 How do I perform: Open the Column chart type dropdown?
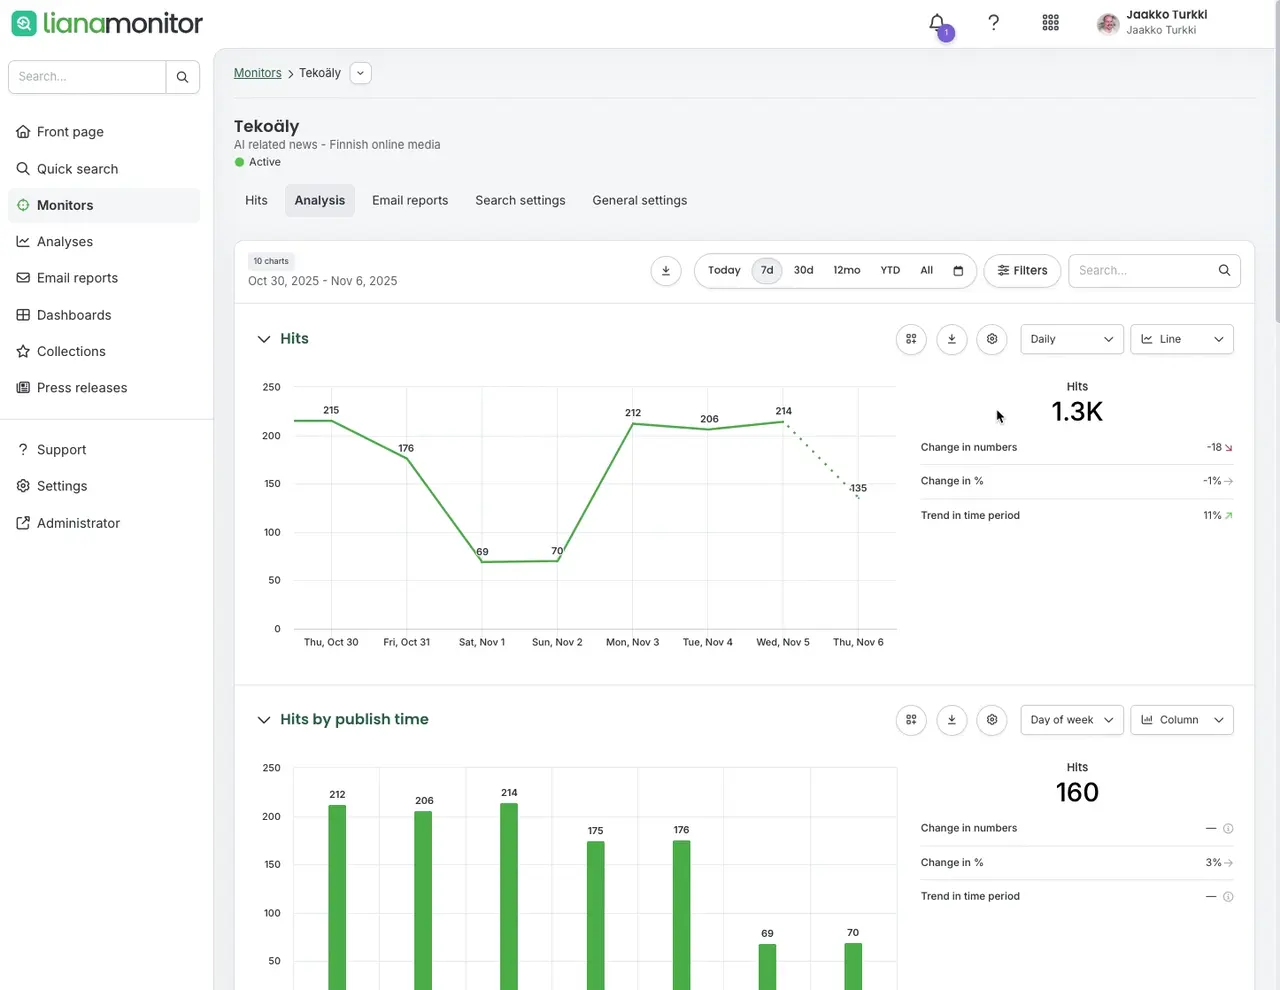[x=1182, y=720]
